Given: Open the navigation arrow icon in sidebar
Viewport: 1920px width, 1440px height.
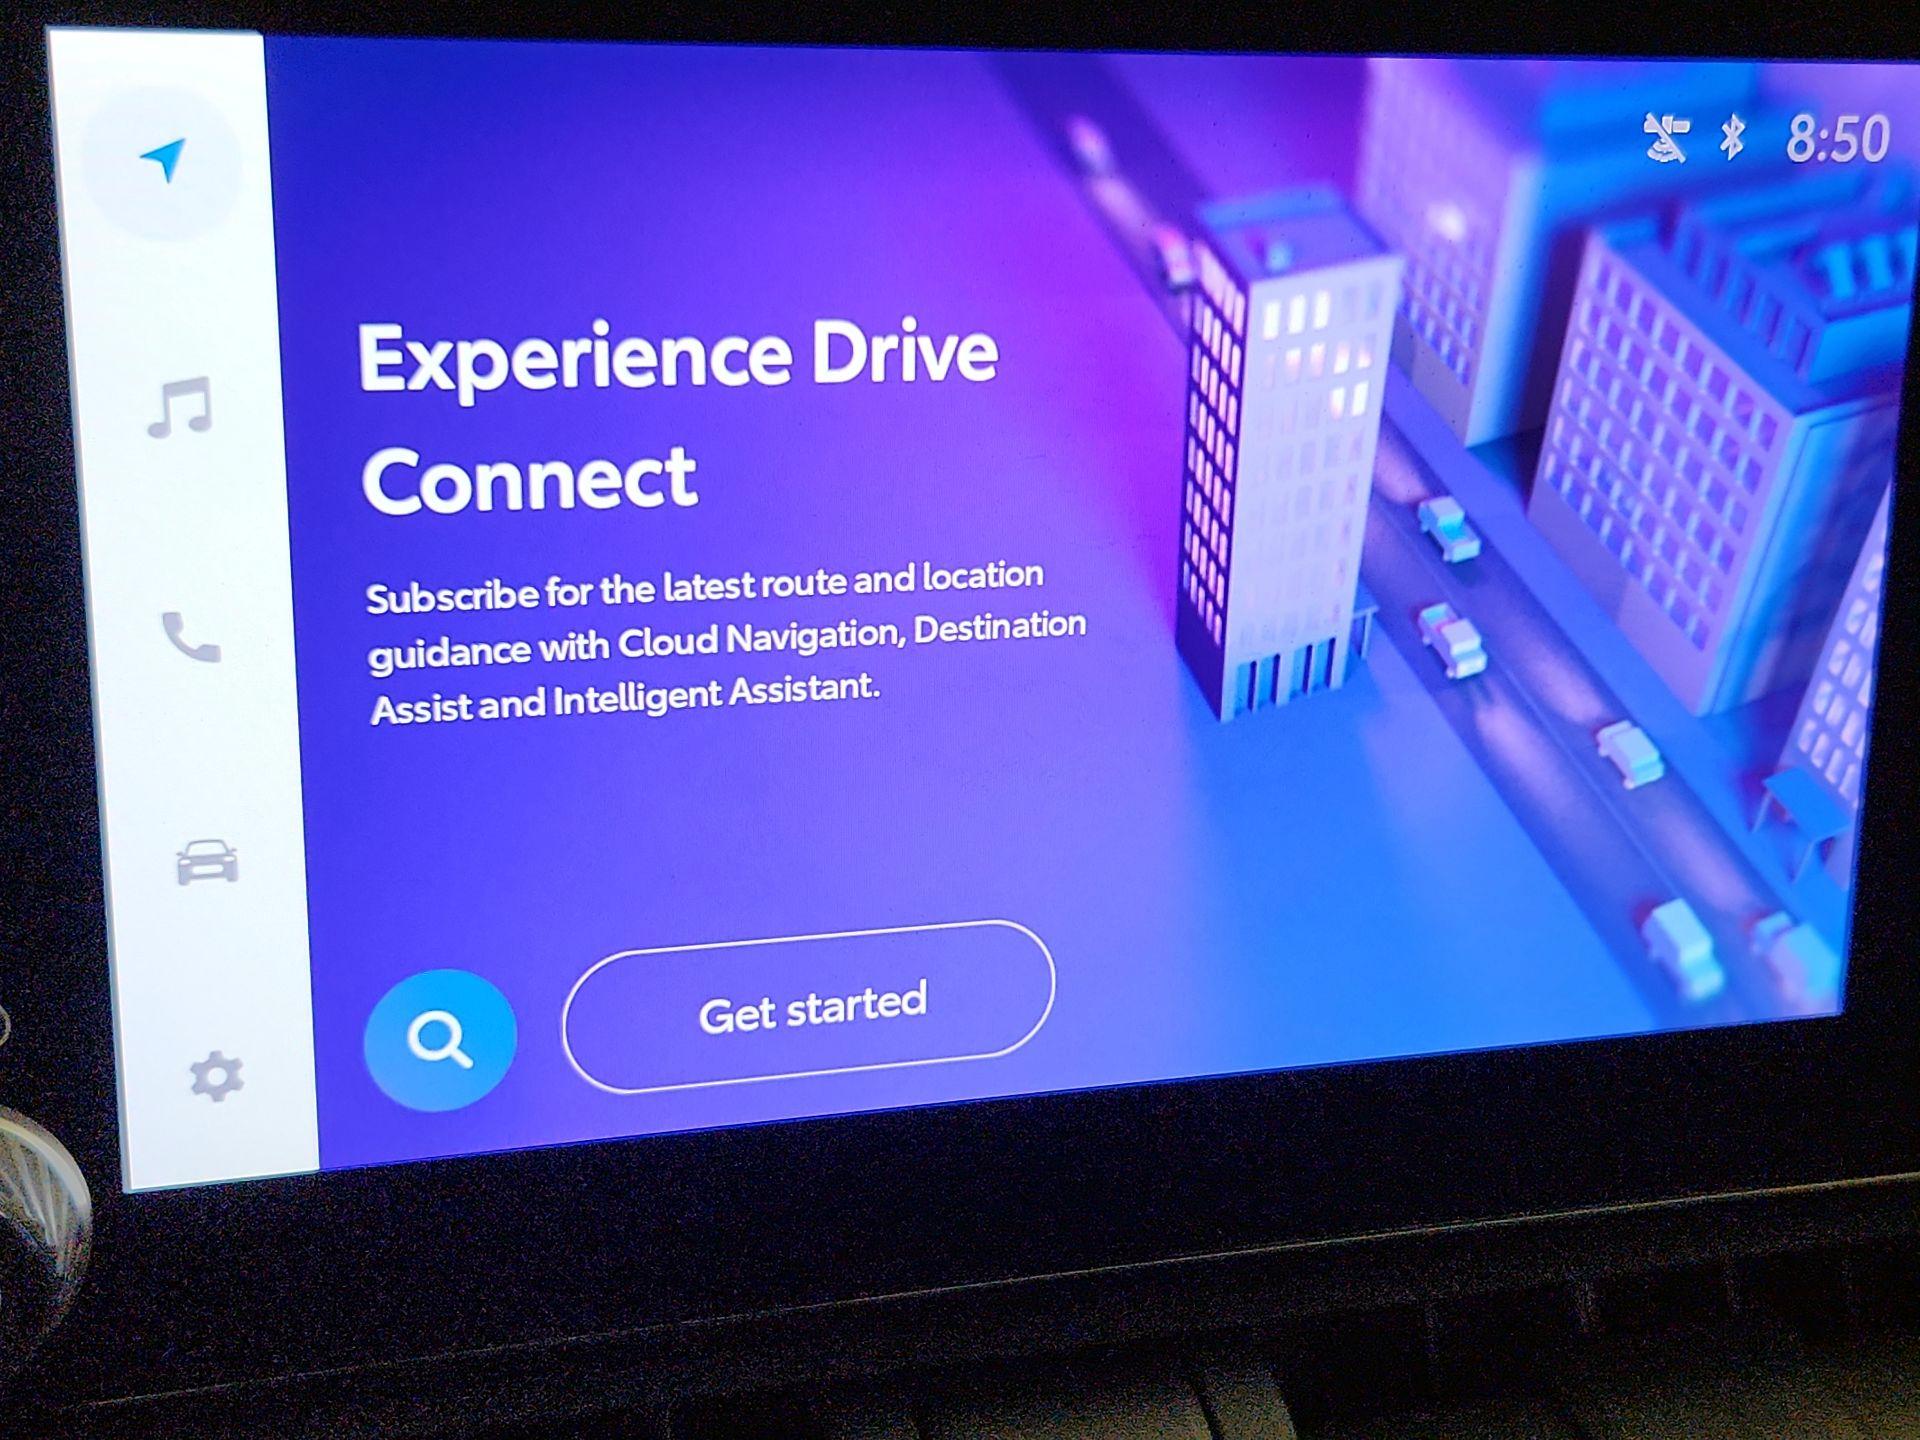Looking at the screenshot, I should (x=163, y=160).
